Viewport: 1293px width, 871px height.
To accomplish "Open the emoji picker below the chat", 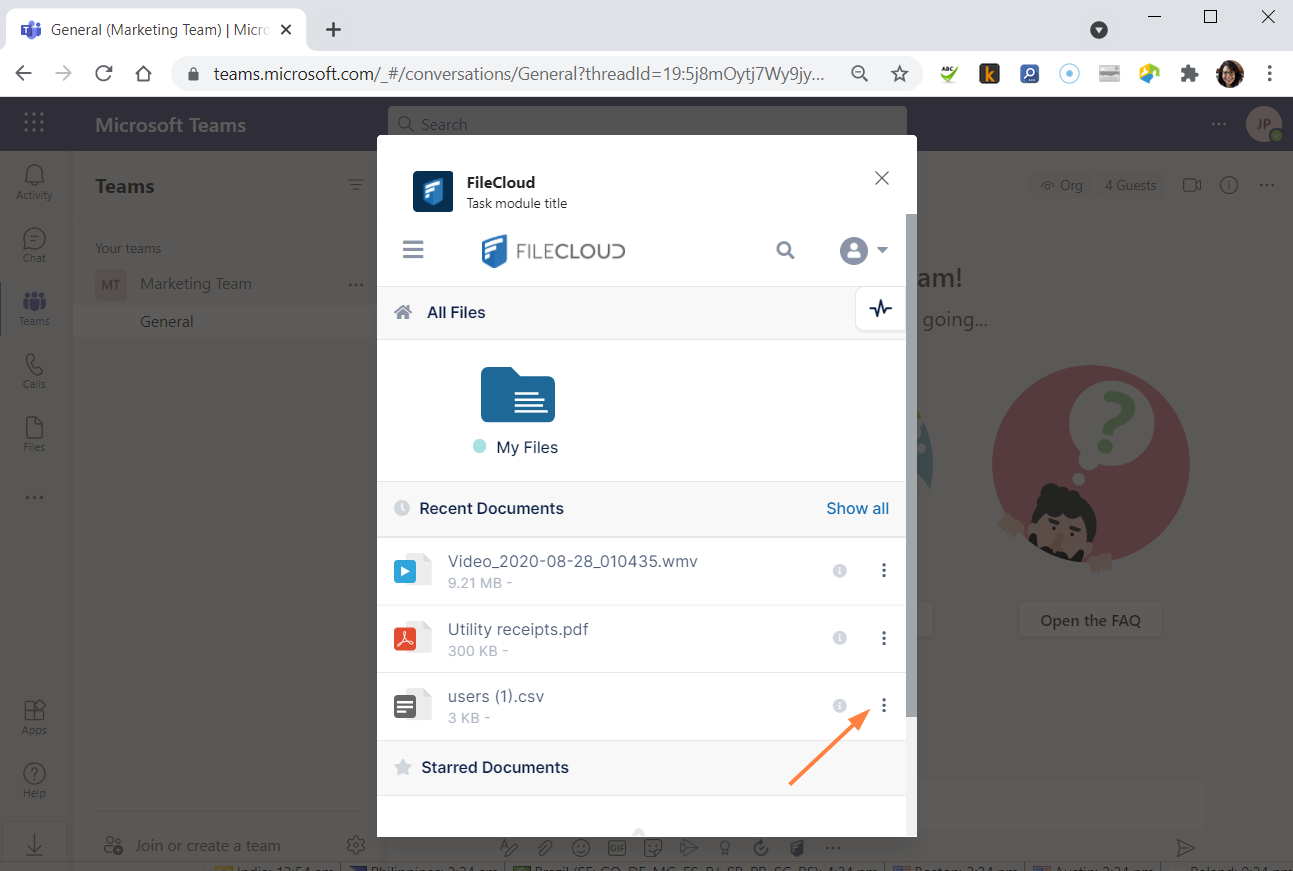I will pos(581,847).
